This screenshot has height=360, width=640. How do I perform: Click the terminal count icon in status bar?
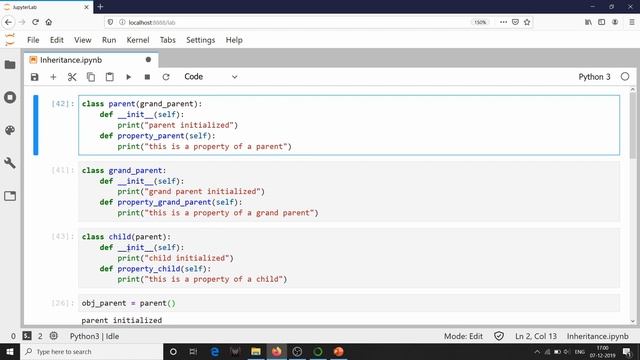[27, 336]
